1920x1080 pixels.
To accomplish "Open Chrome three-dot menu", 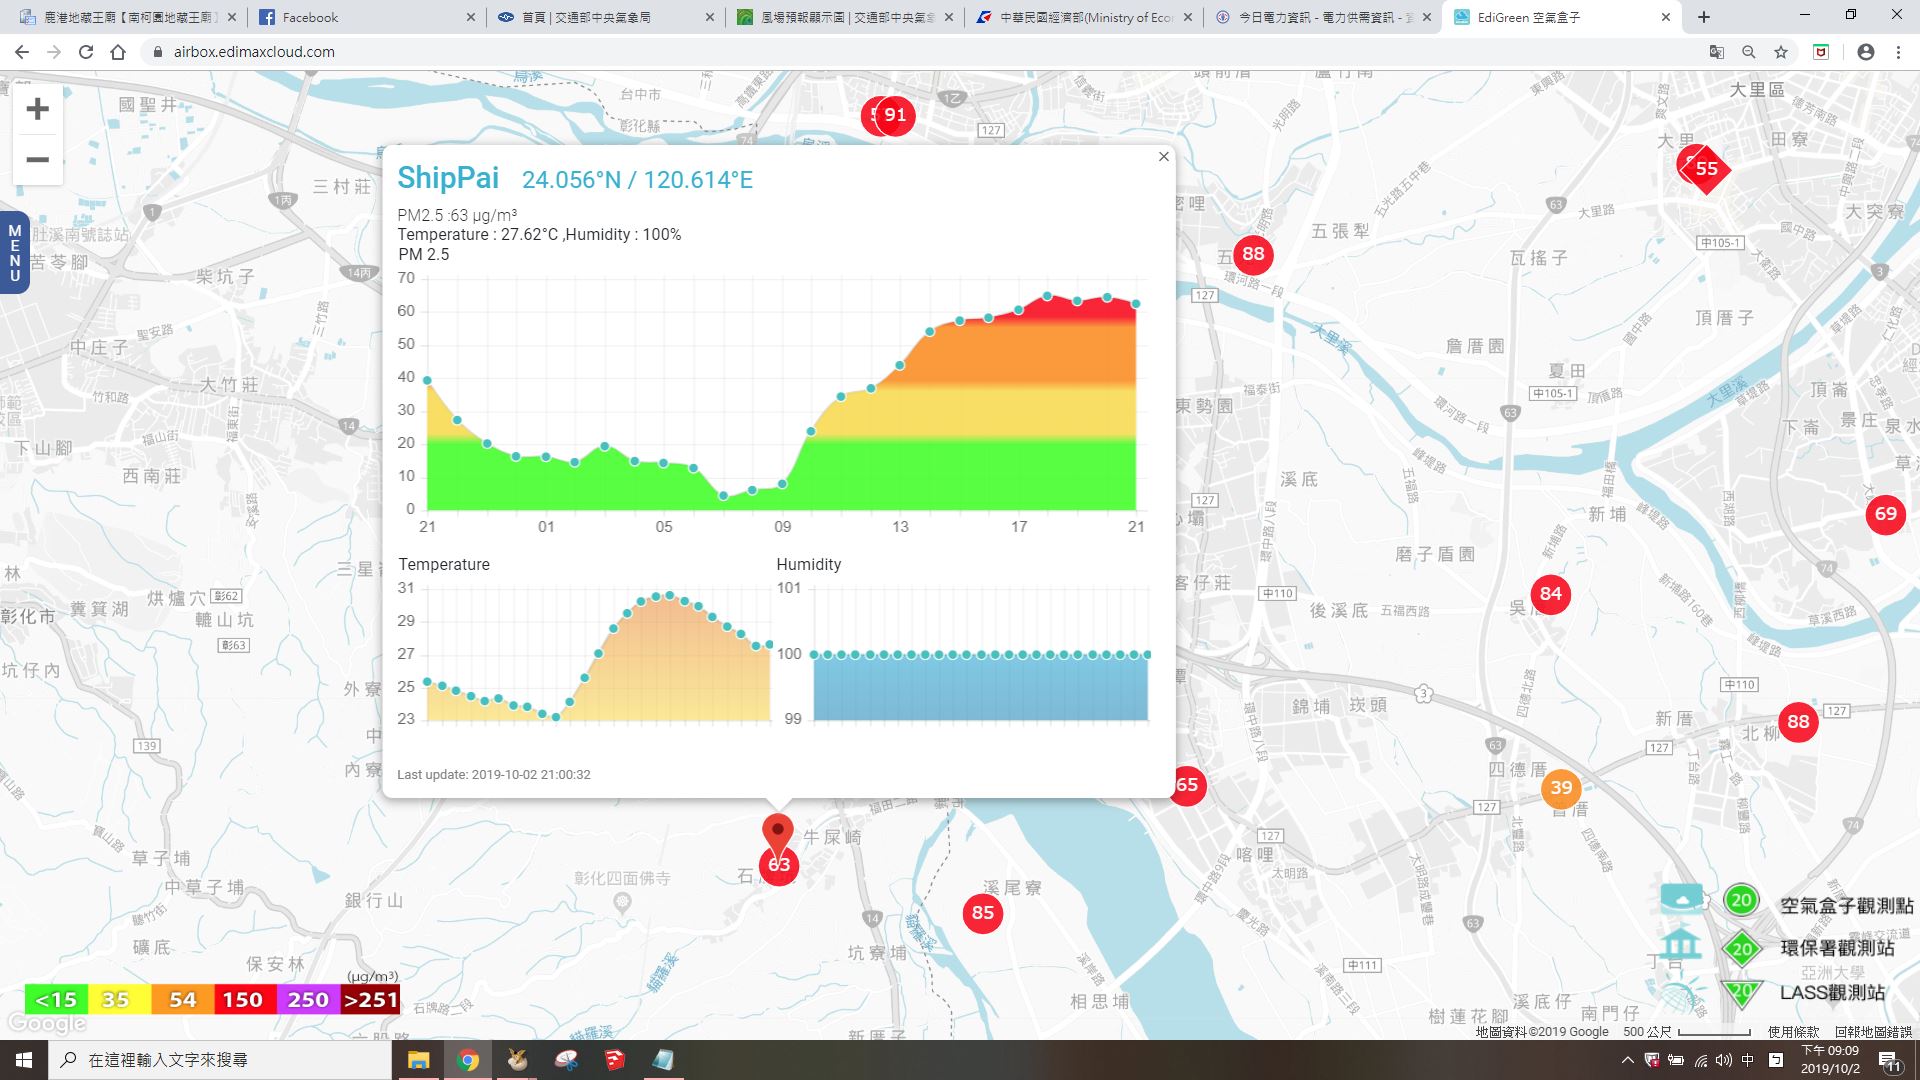I will (x=1898, y=52).
